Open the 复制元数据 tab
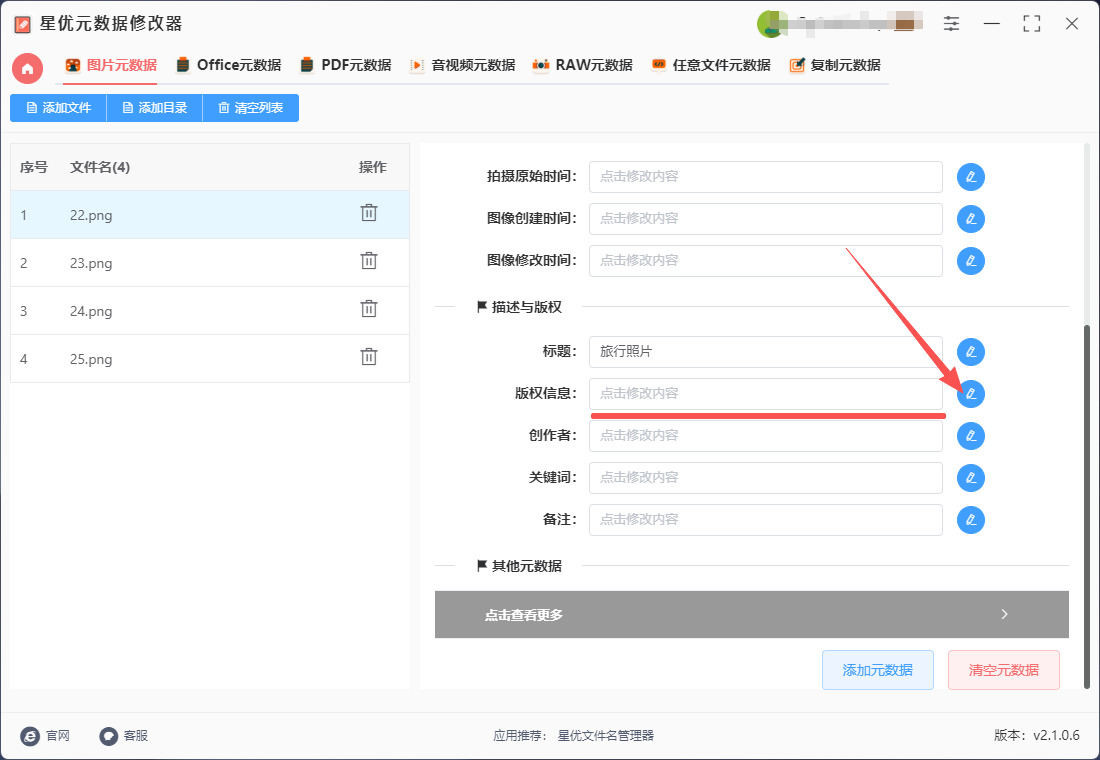This screenshot has width=1100, height=760. [x=835, y=65]
